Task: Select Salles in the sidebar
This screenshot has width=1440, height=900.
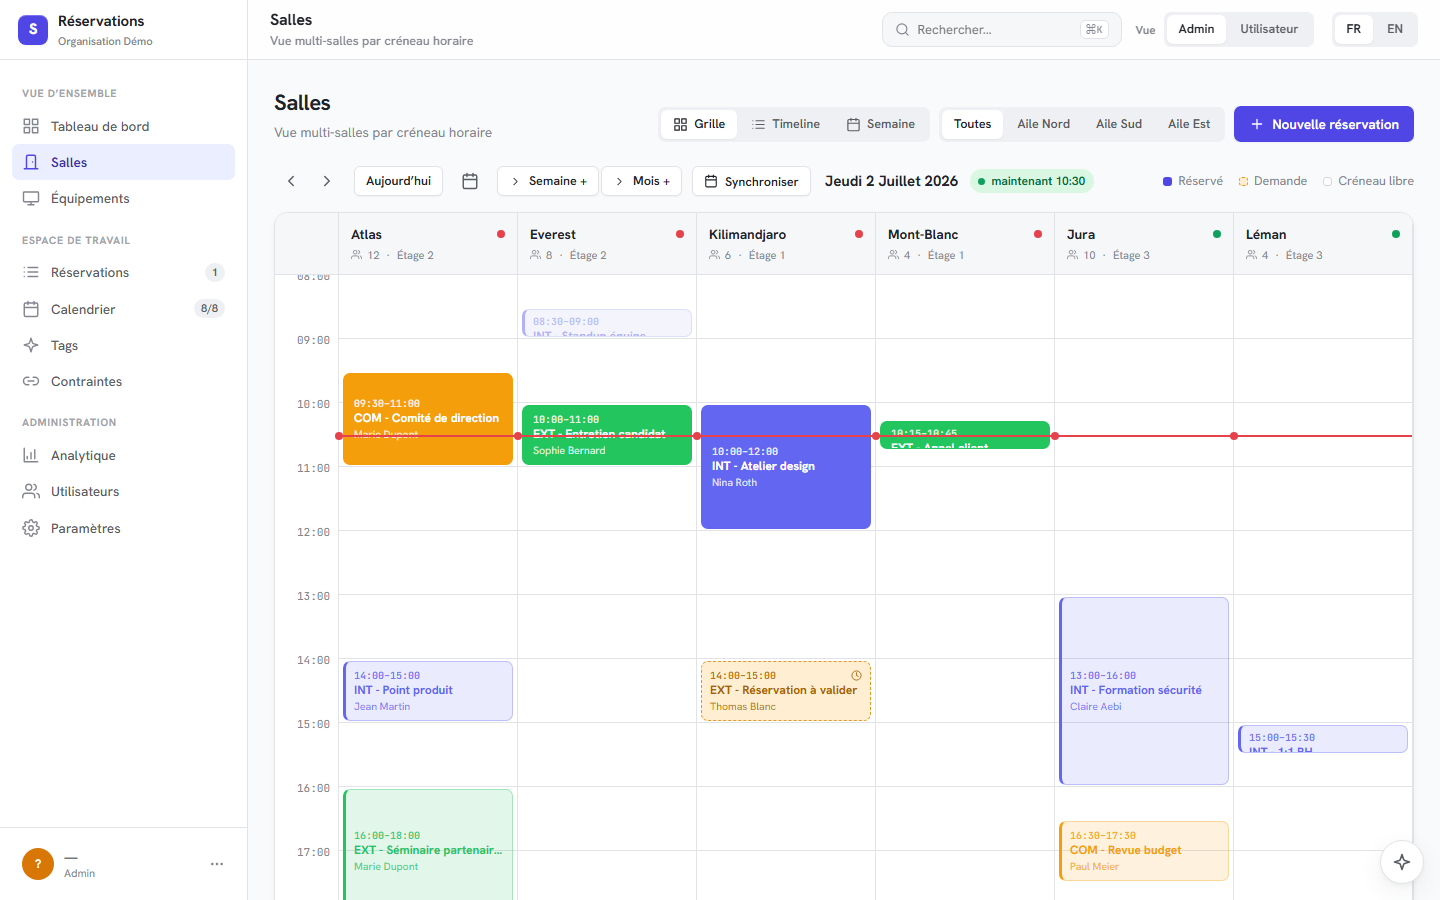Action: pos(123,162)
